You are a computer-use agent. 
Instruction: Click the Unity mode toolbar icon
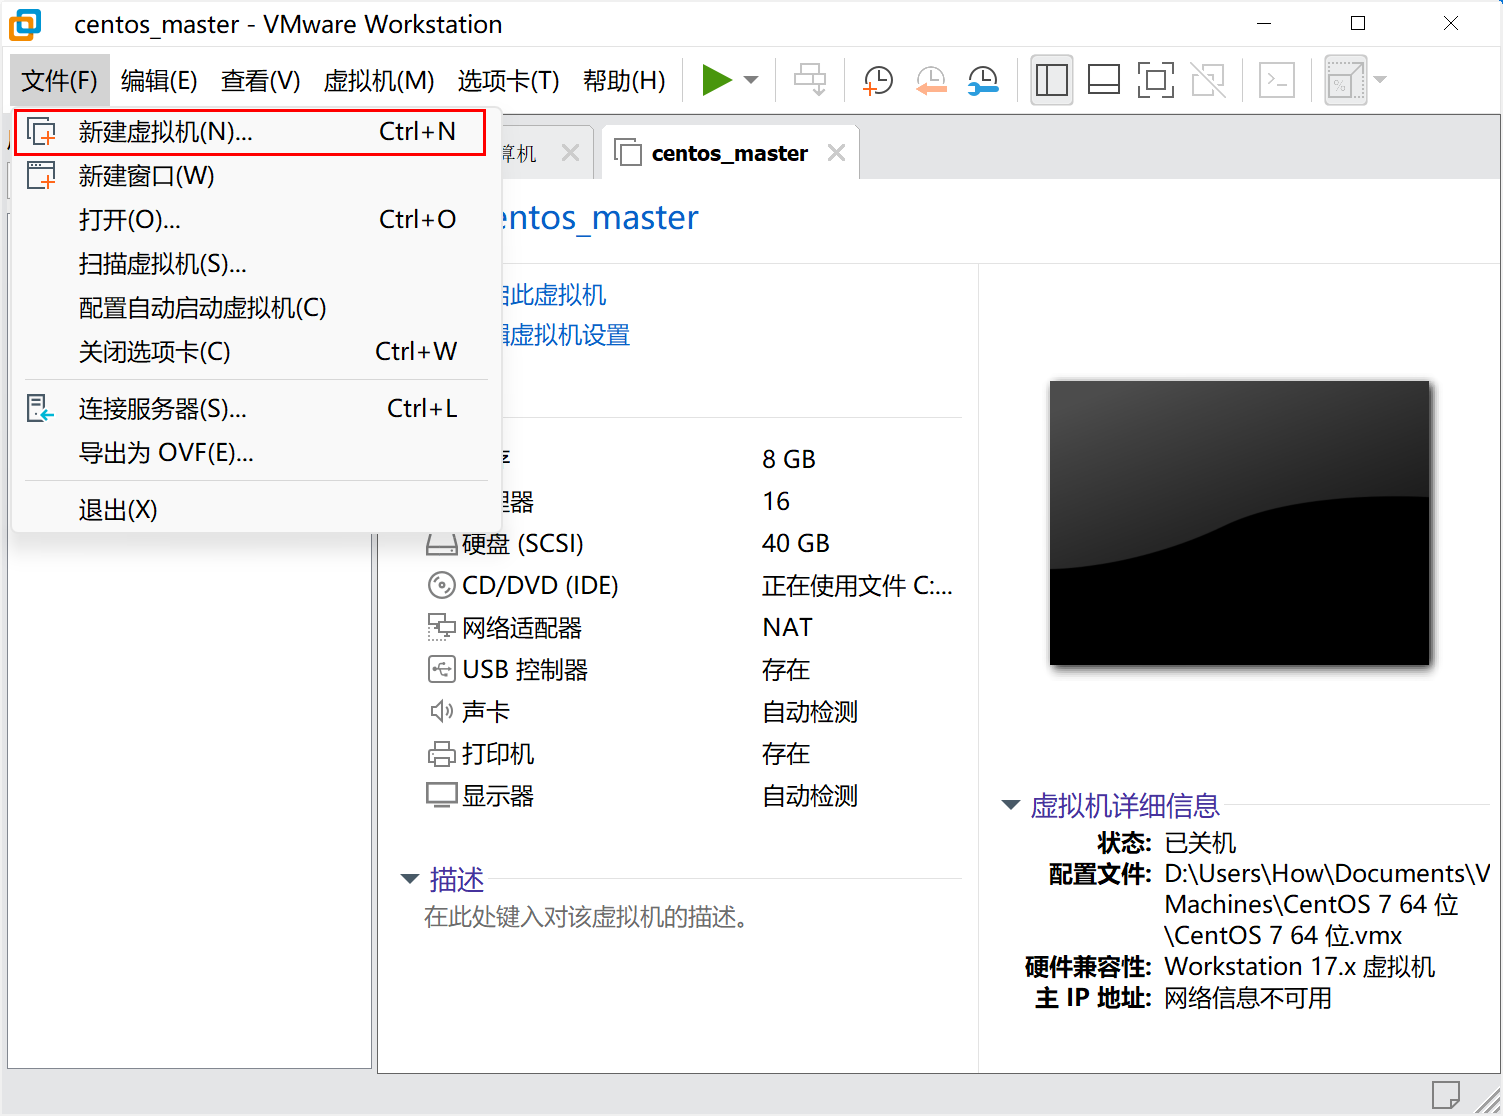[x=1208, y=80]
